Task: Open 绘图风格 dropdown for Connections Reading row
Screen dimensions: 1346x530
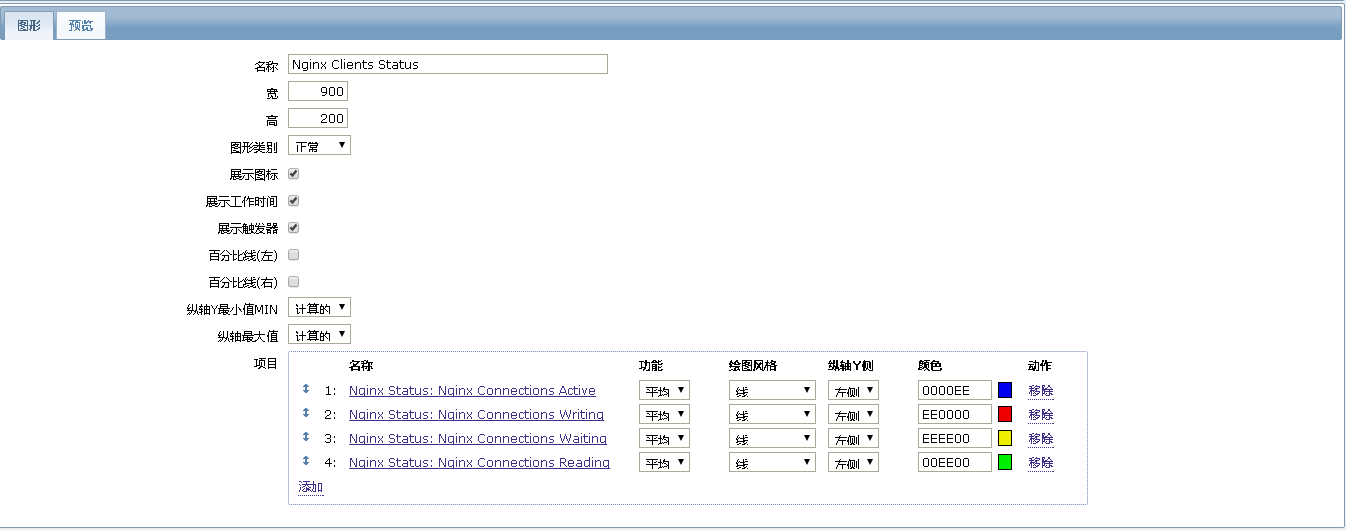Action: pos(772,462)
